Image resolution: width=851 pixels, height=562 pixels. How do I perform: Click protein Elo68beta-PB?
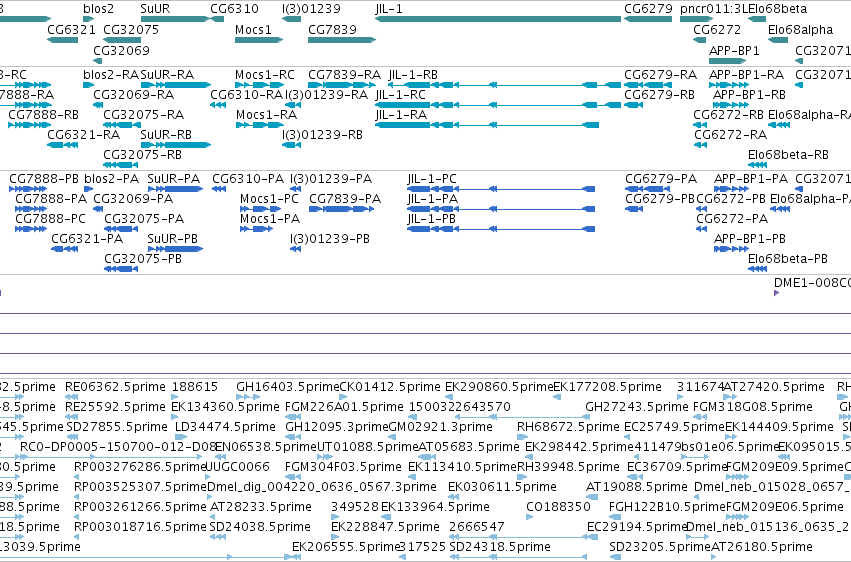(x=788, y=259)
